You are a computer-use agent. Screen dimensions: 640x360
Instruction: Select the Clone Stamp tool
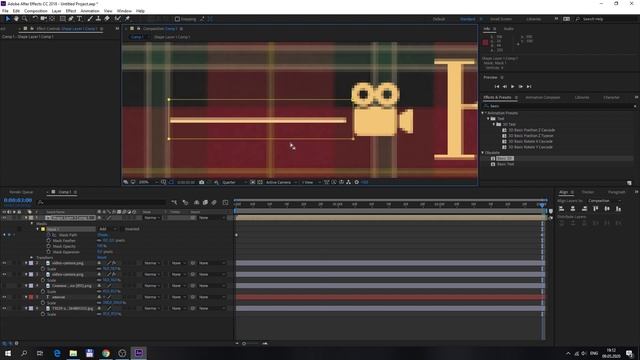pyautogui.click(x=98, y=19)
